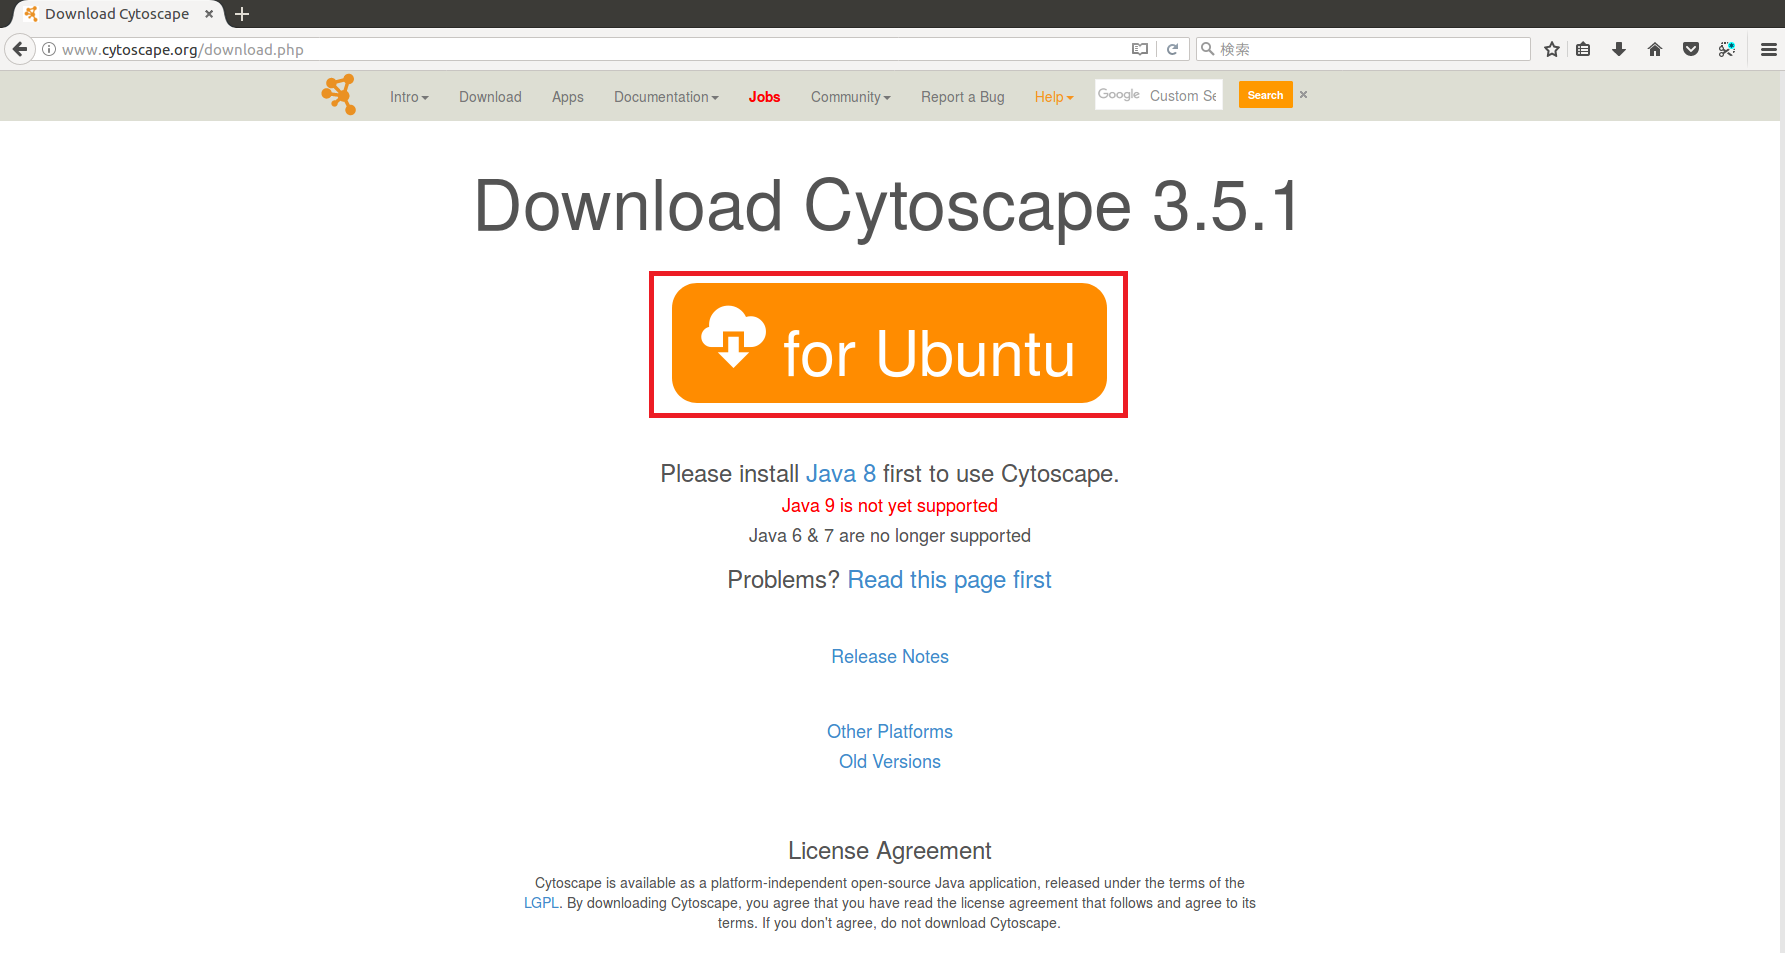Open the downloads arrow icon
The image size is (1785, 953).
coord(1619,49)
